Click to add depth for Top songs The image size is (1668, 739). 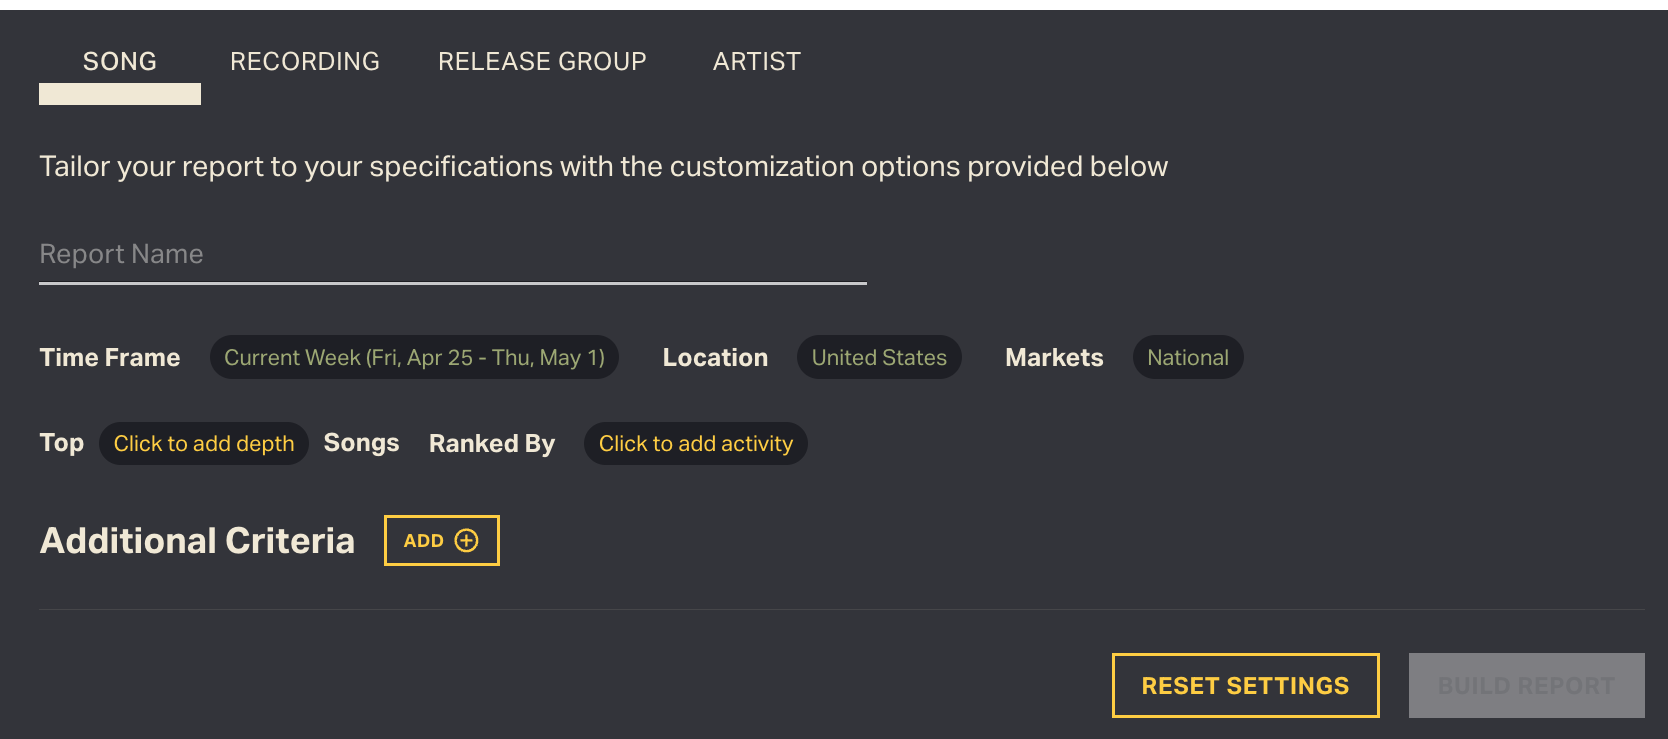tap(204, 444)
